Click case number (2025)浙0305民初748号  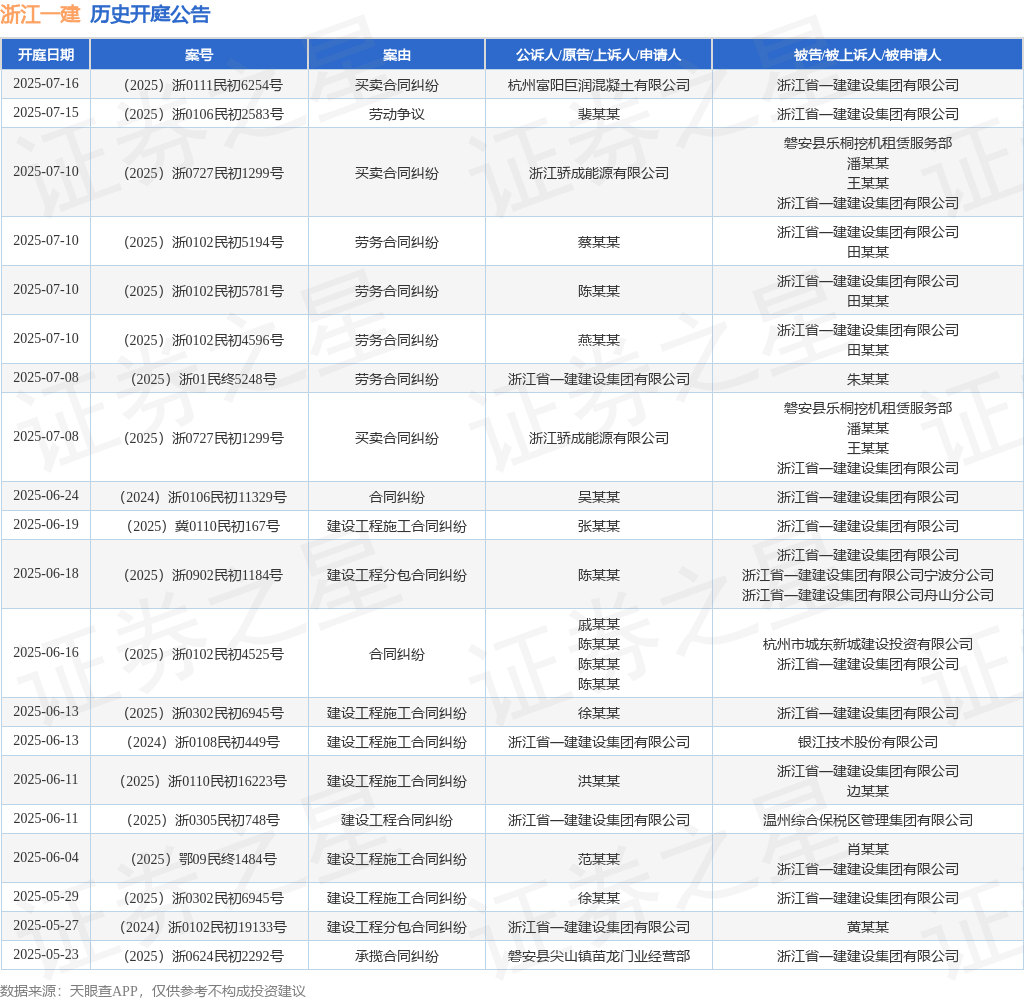click(204, 820)
